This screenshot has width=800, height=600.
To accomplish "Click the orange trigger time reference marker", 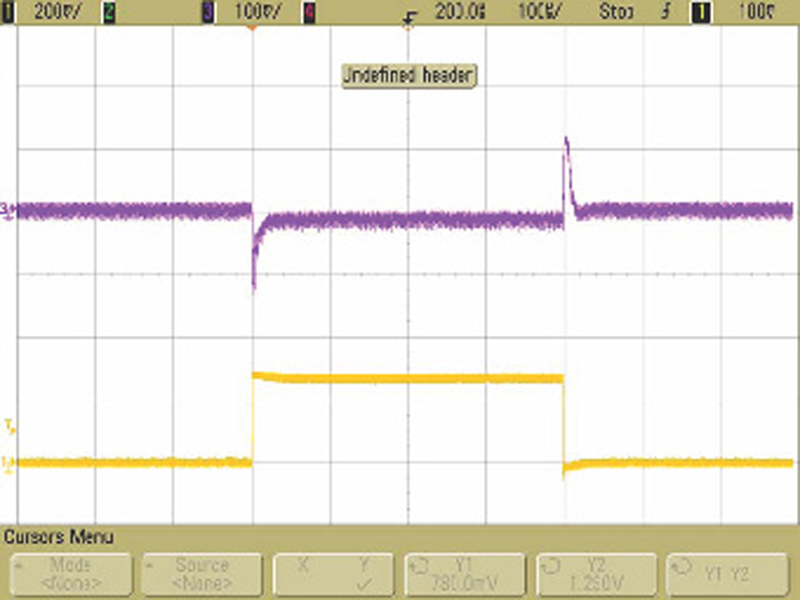I will click(251, 26).
